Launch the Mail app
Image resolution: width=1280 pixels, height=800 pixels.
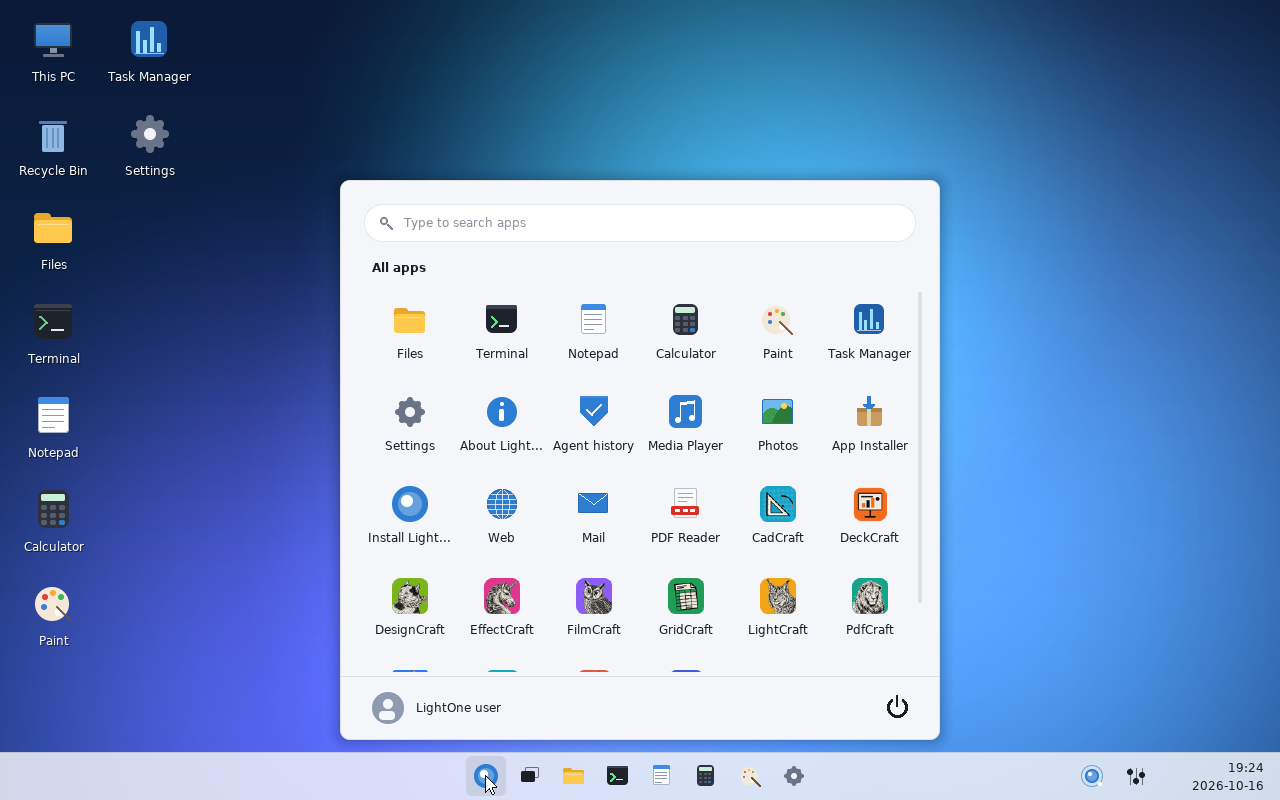593,515
